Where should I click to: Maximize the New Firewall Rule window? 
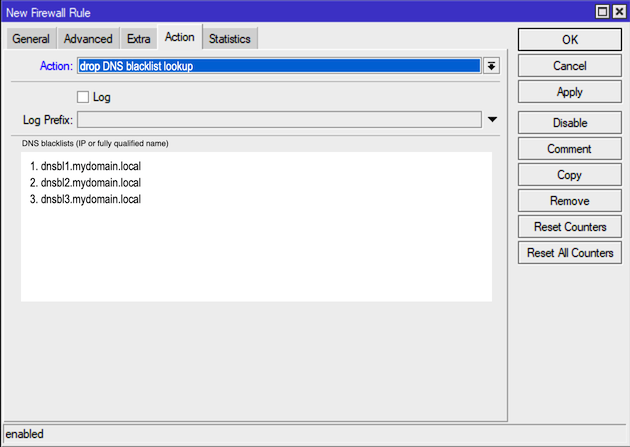point(602,12)
